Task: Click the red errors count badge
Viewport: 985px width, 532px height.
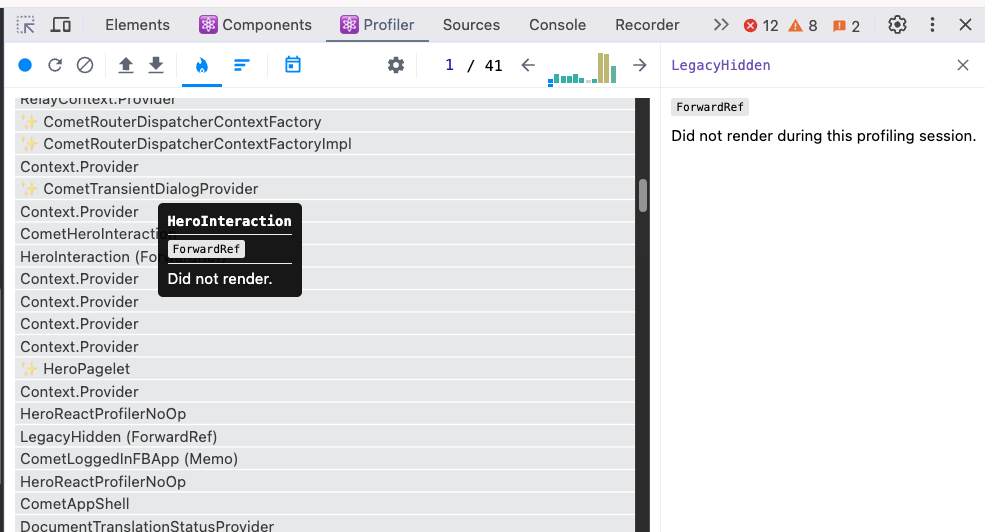Action: click(x=761, y=26)
